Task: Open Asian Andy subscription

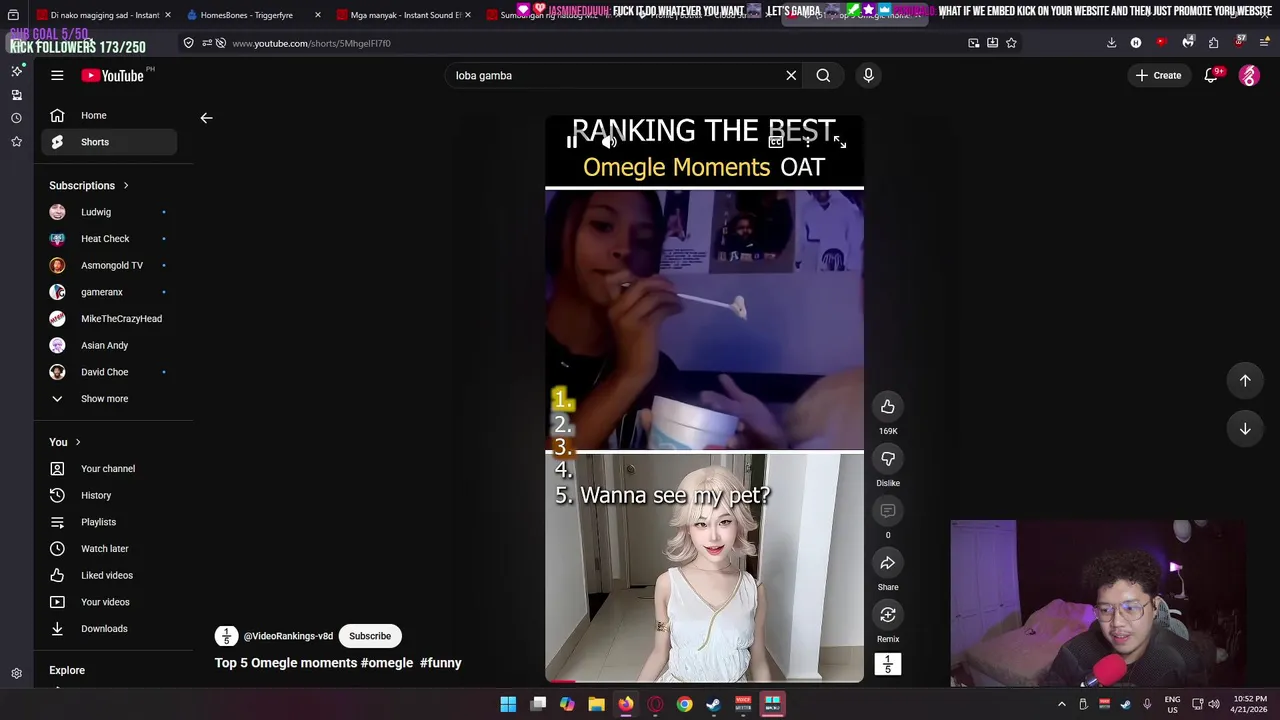Action: (x=109, y=345)
